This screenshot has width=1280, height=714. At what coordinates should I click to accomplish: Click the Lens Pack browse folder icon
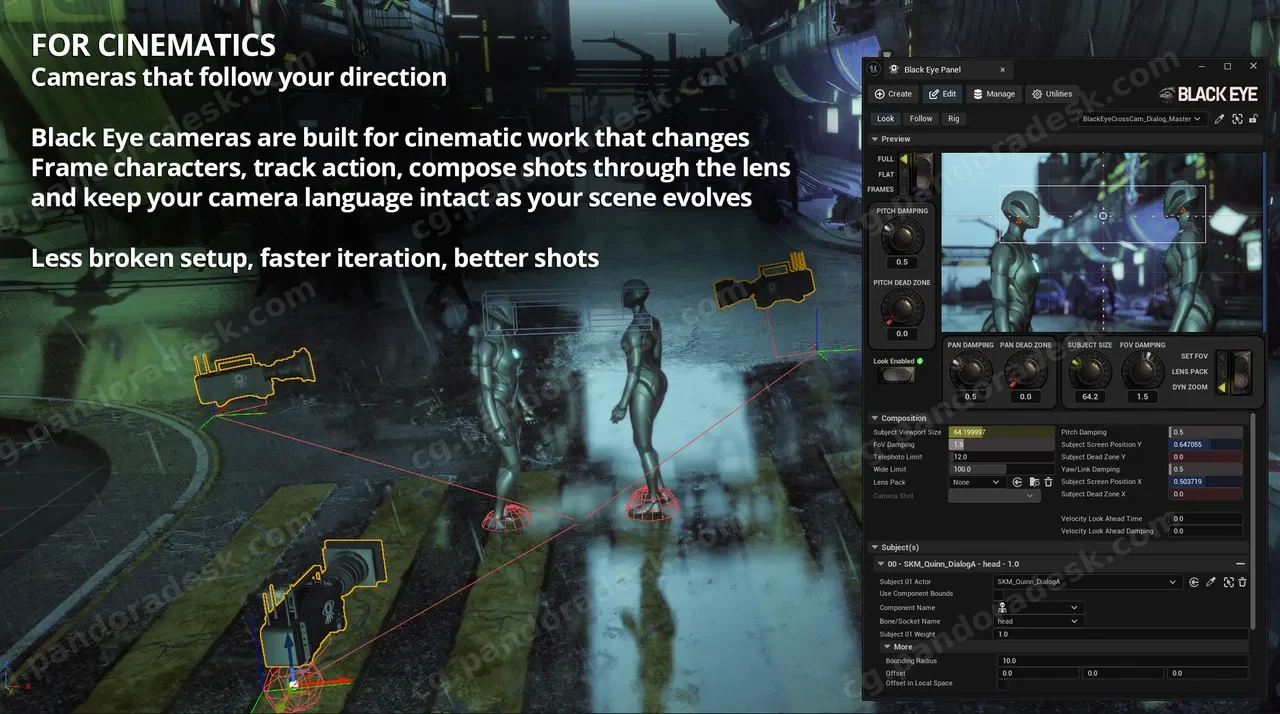tap(1033, 482)
